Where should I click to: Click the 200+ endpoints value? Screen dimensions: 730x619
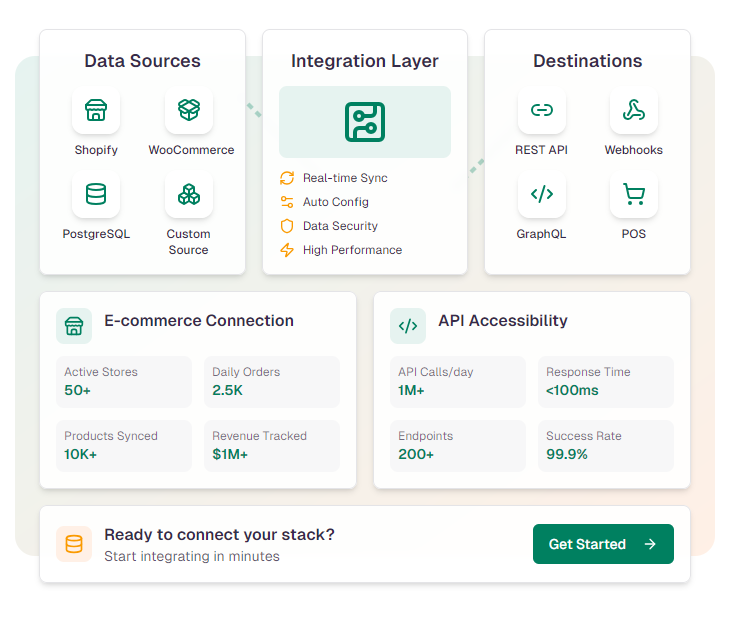[416, 454]
